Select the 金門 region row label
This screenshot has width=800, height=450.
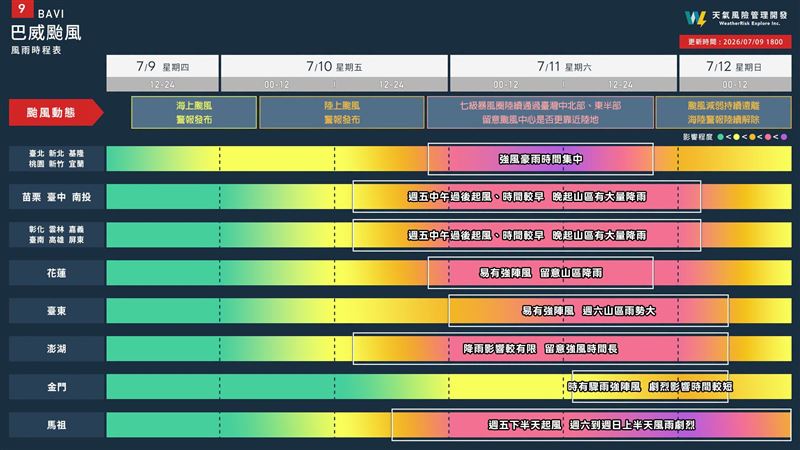[x=56, y=387]
